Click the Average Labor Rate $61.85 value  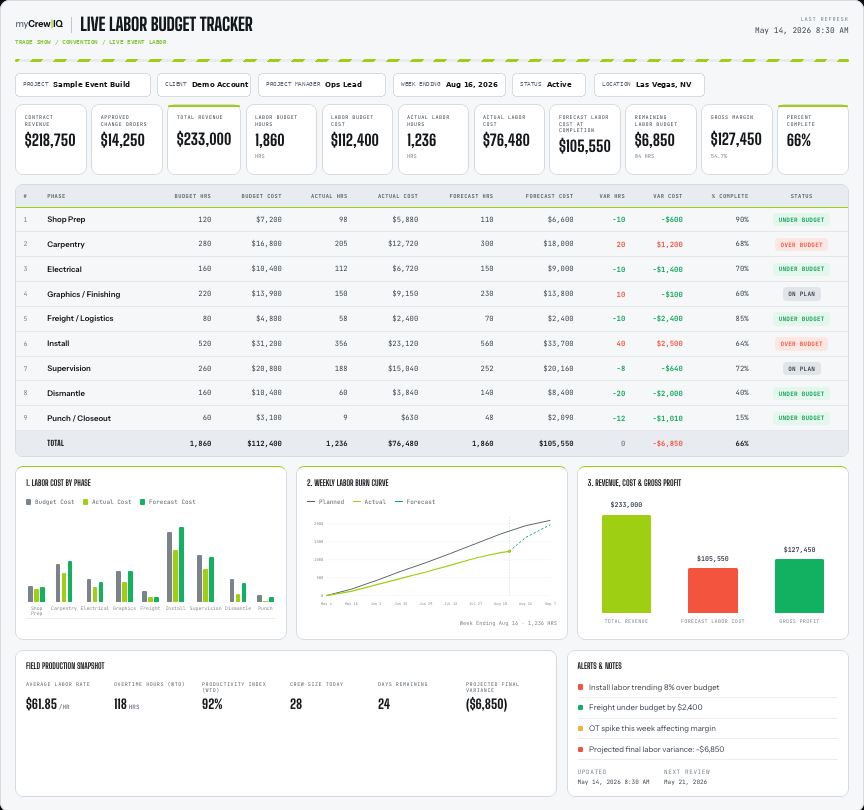(x=42, y=704)
